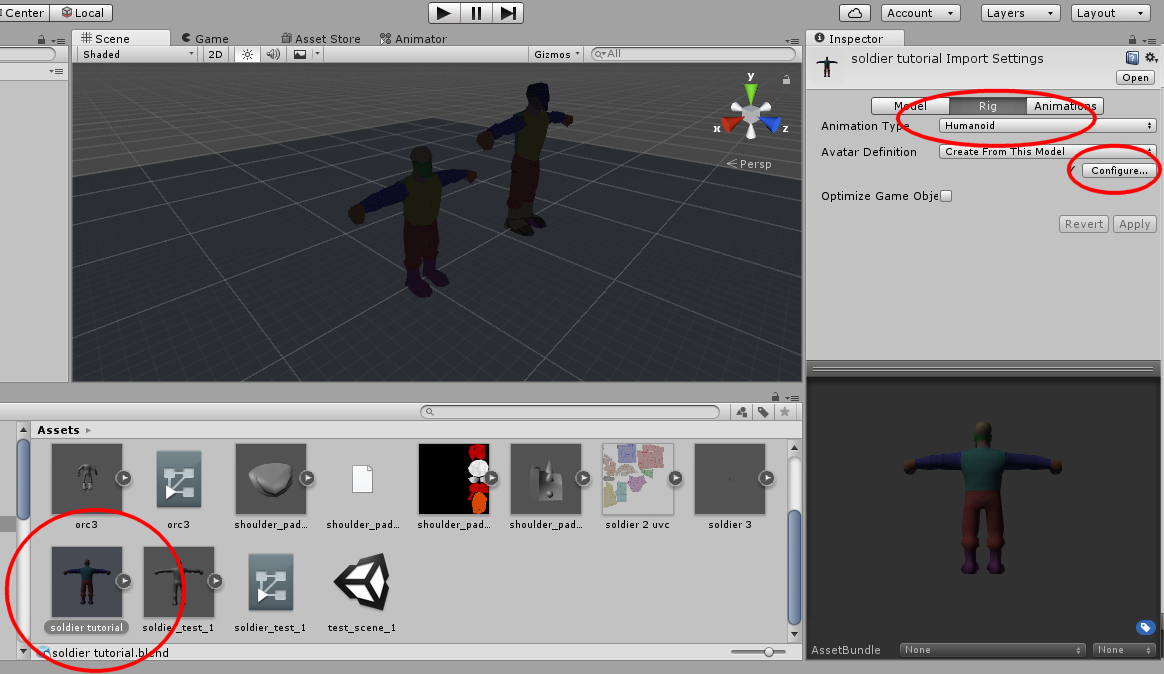
Task: Open the Gizmos dropdown
Action: [557, 54]
